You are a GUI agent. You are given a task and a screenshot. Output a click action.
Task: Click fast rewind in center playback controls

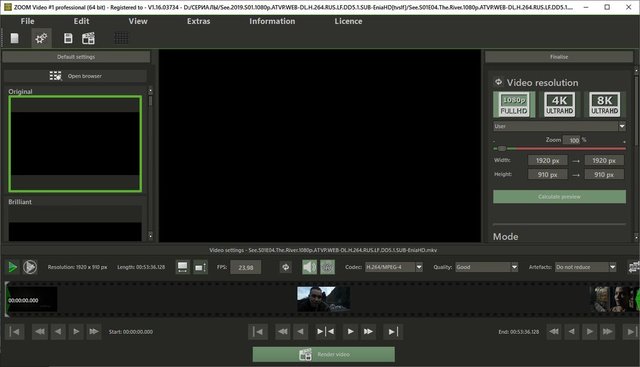(282, 331)
